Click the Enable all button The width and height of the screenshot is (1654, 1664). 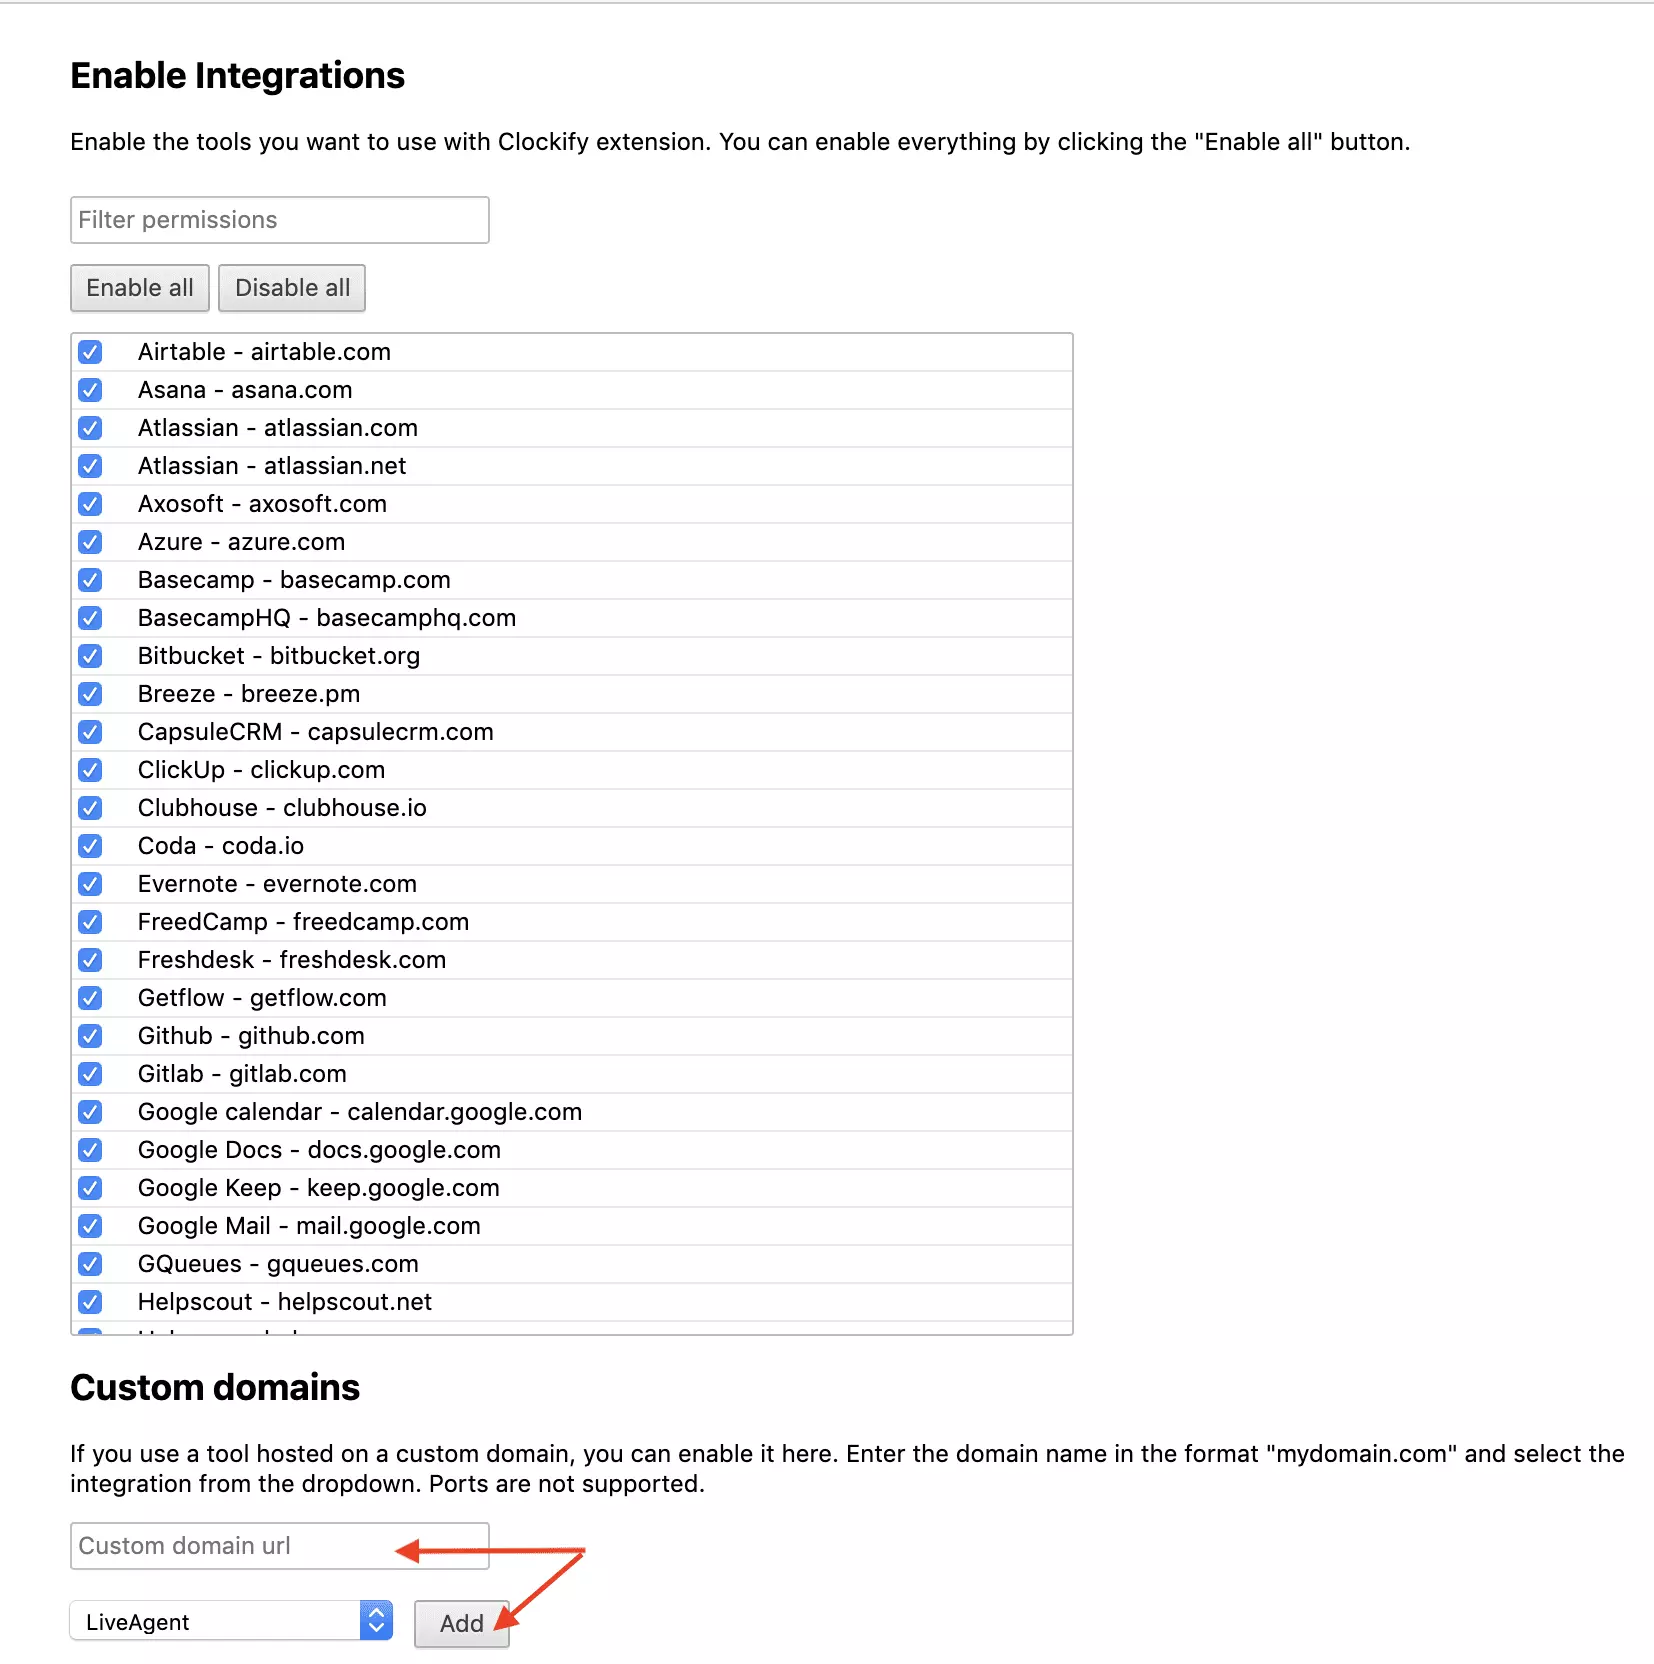coord(139,288)
